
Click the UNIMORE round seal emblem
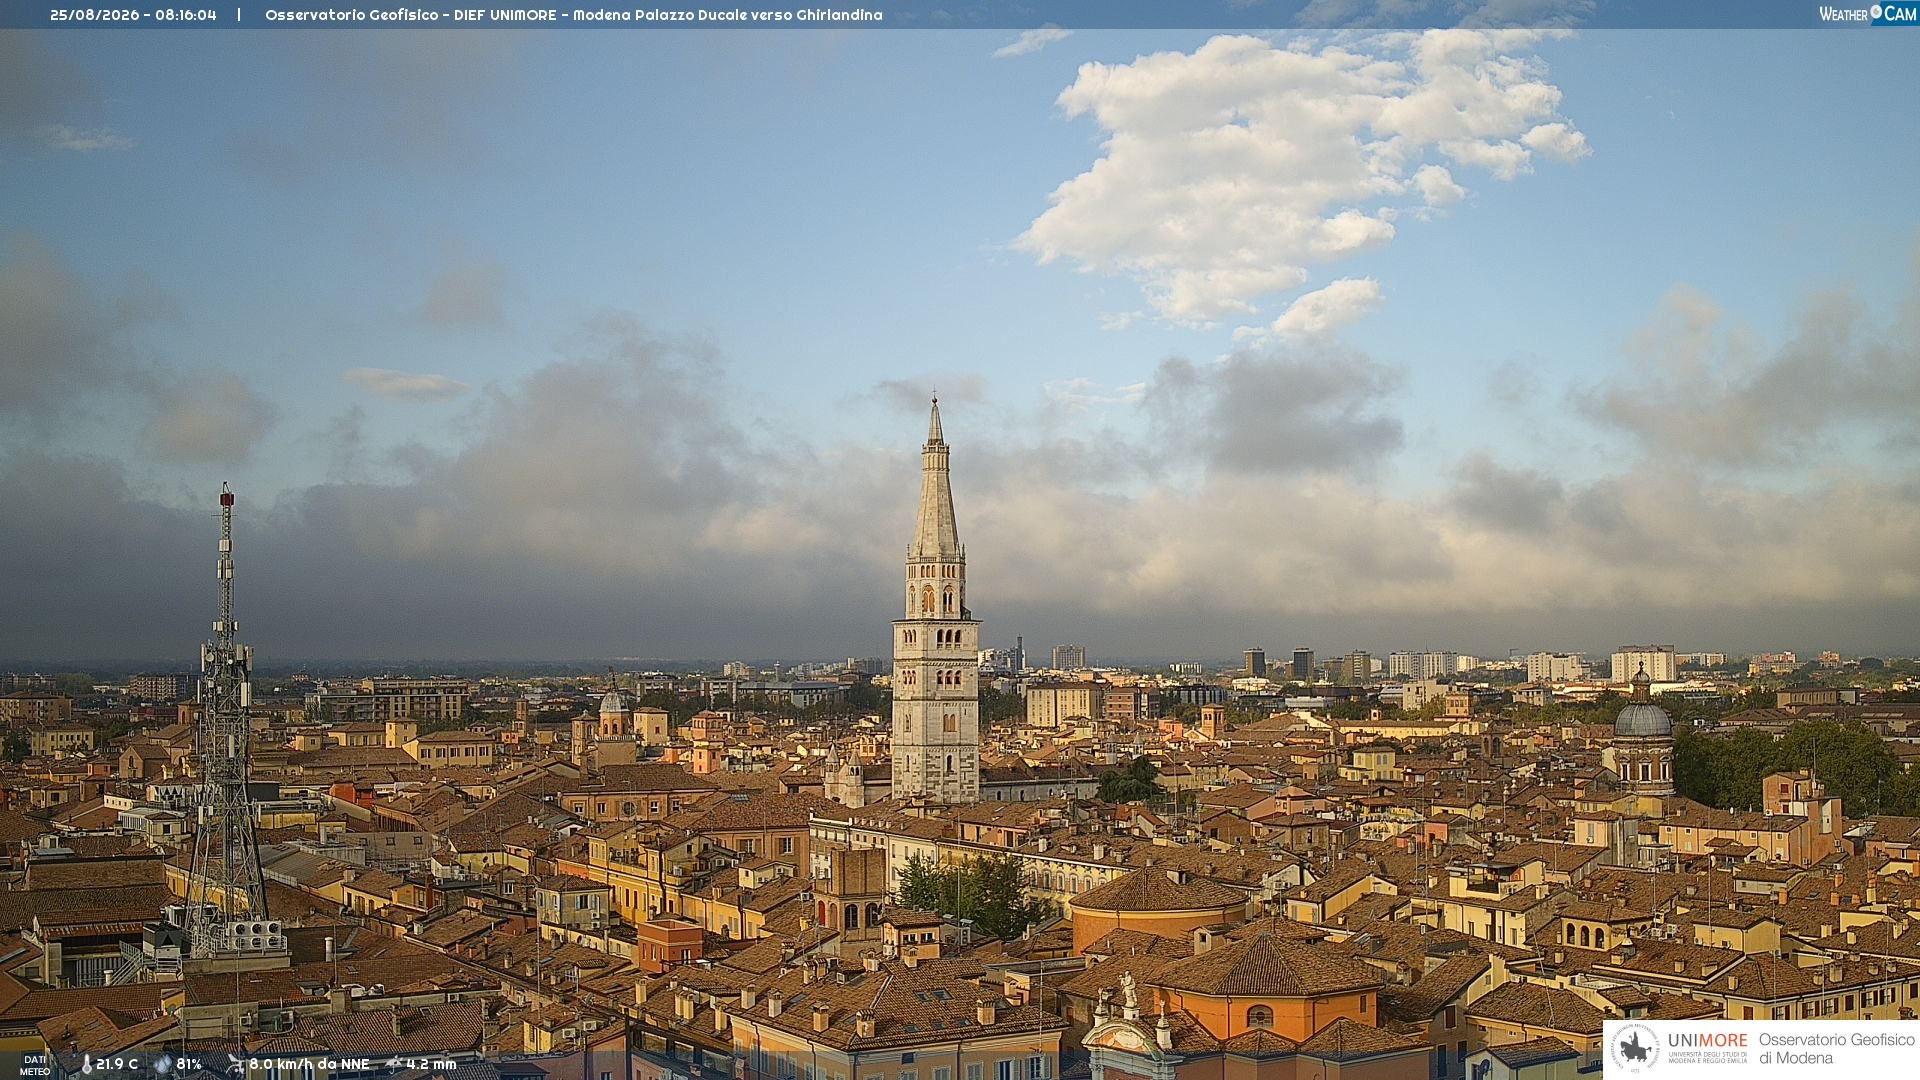(1635, 1049)
